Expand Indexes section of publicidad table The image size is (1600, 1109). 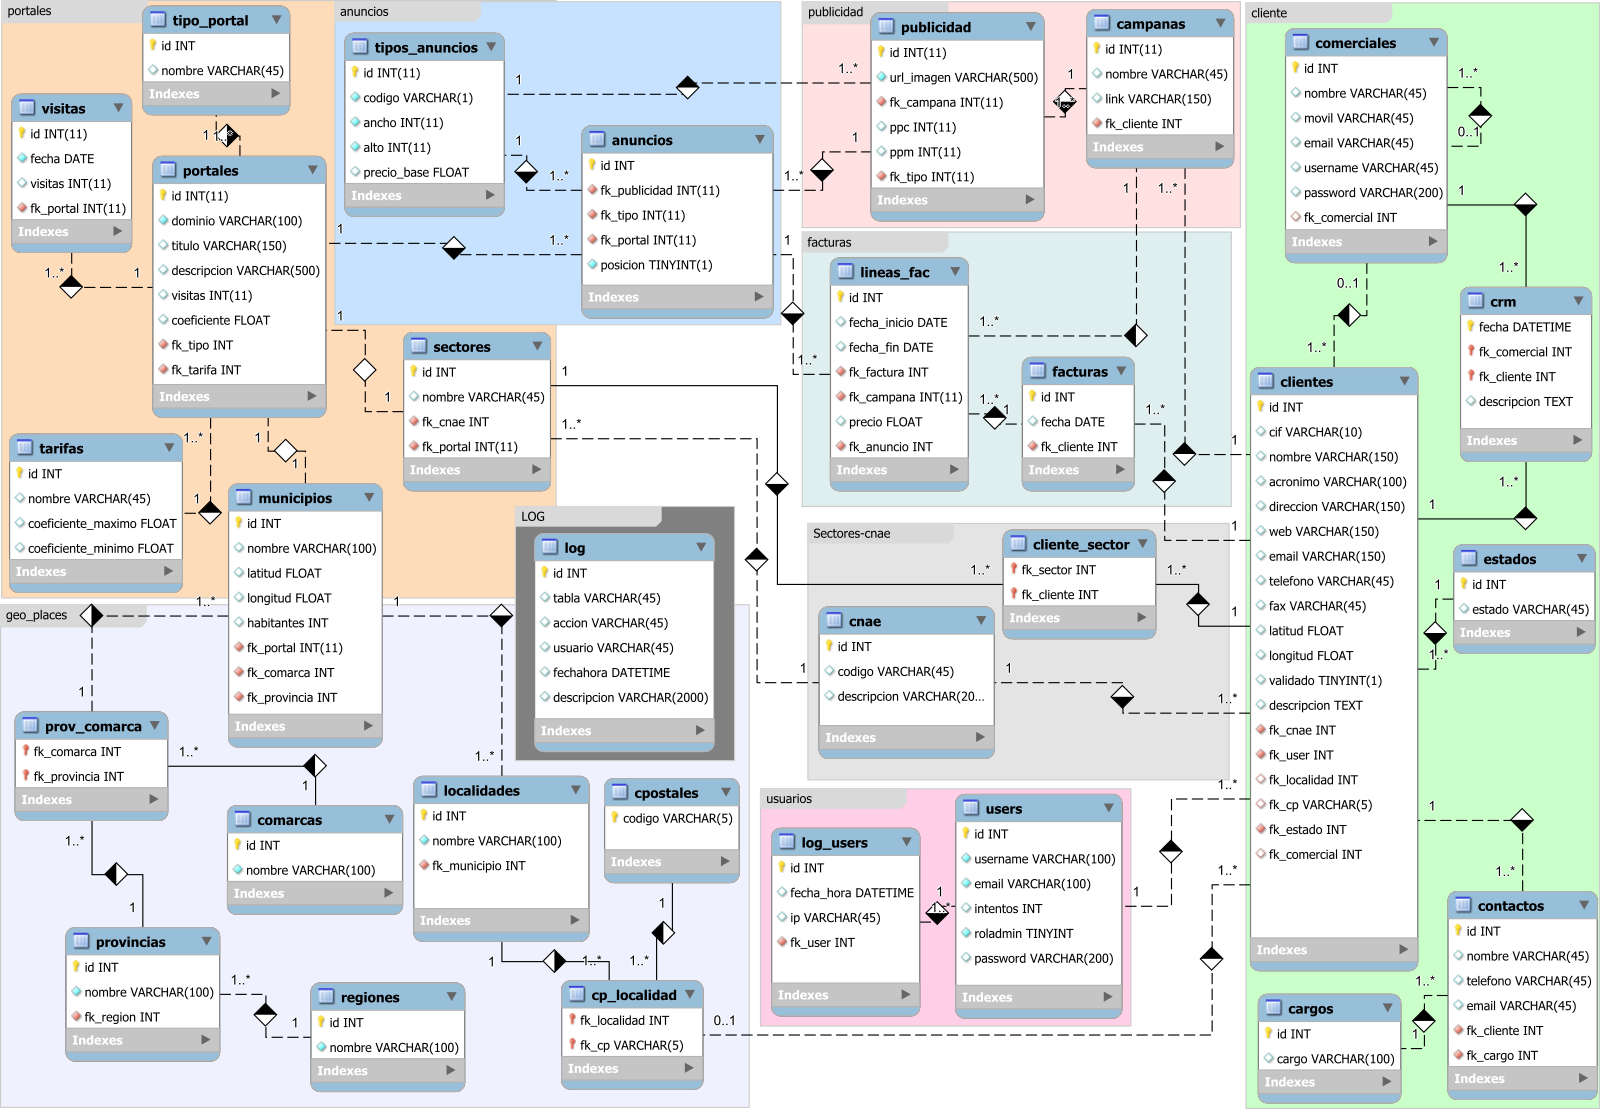pos(1030,200)
